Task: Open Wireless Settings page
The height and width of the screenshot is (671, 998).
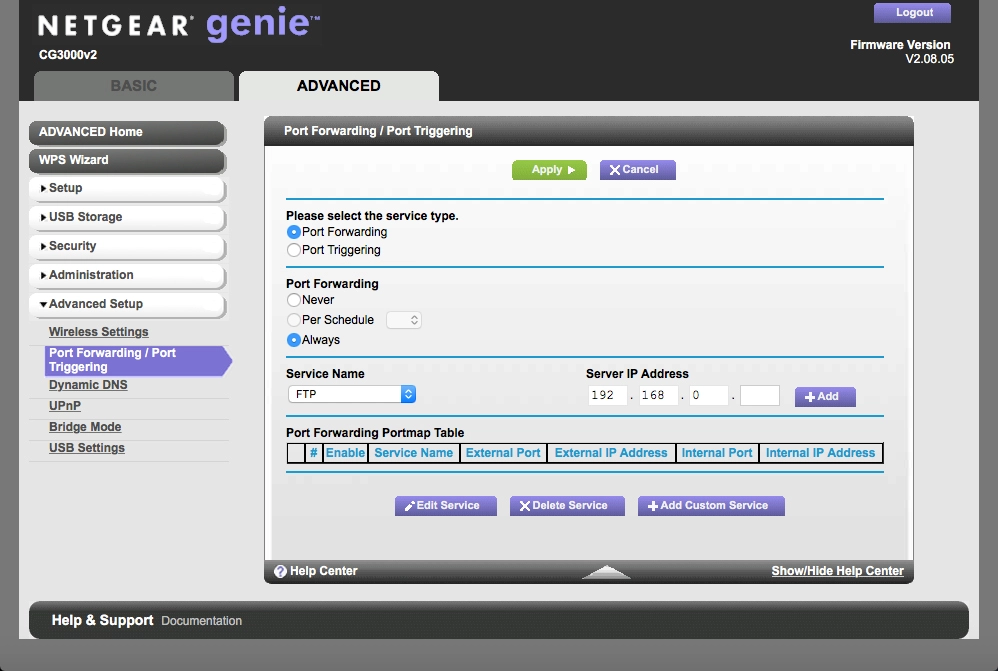Action: coord(99,332)
